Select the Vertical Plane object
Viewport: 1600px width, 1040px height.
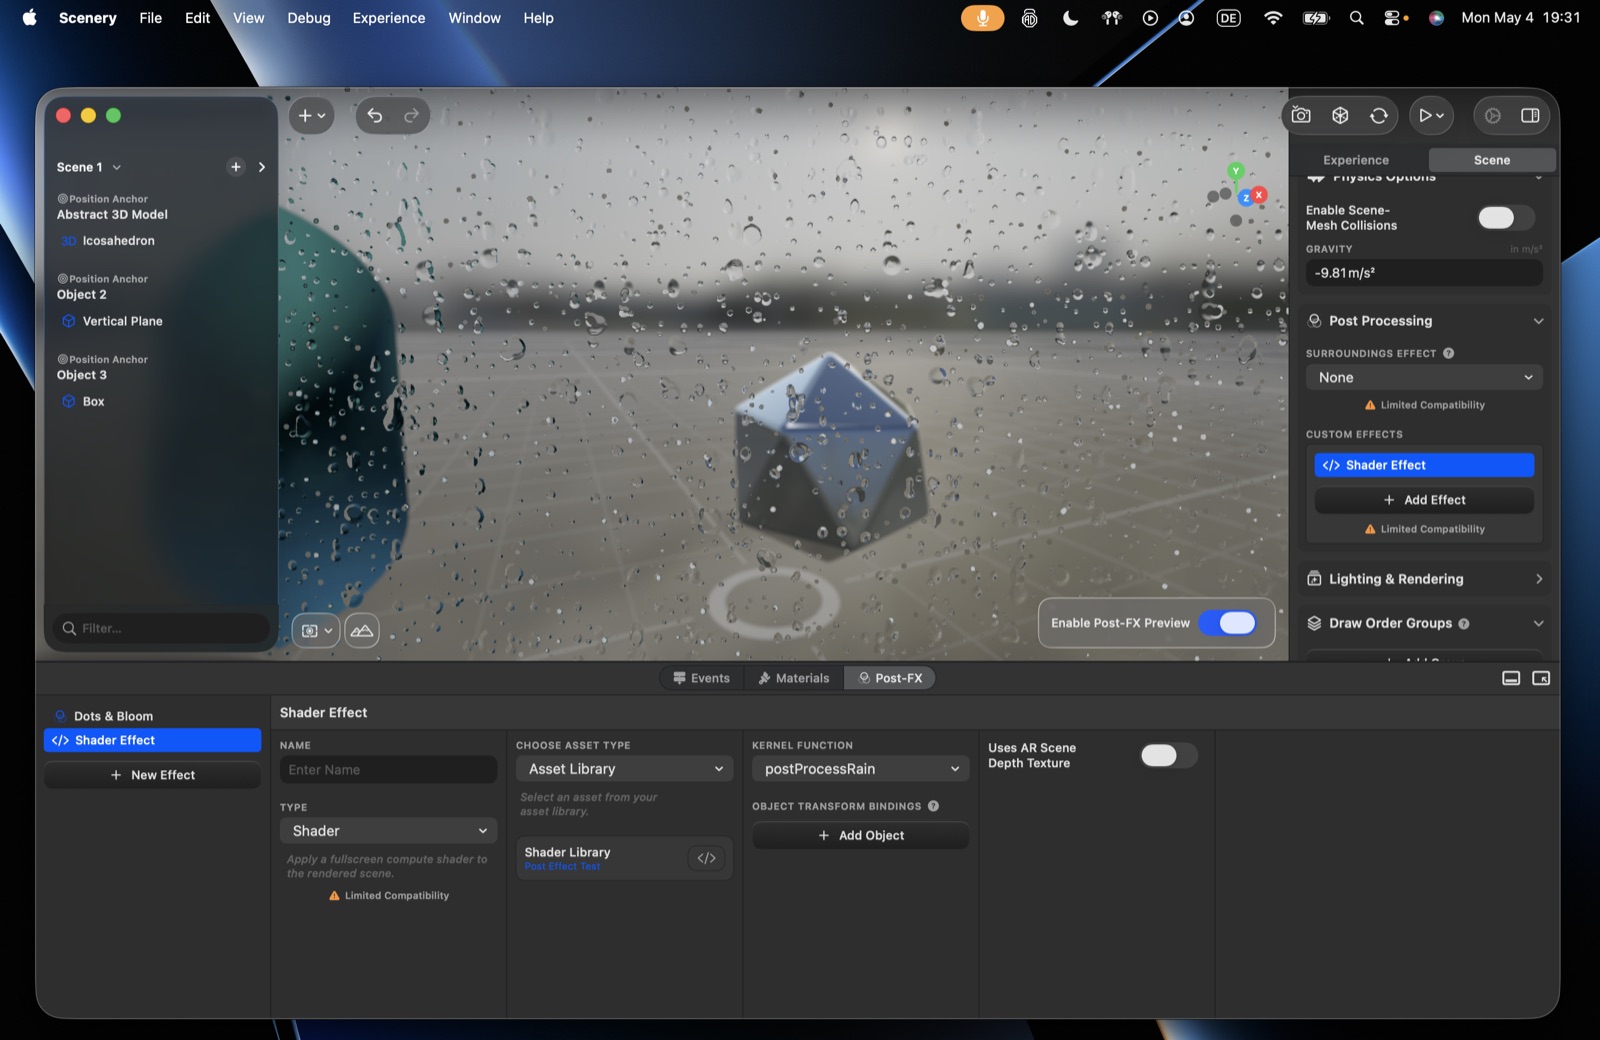122,321
